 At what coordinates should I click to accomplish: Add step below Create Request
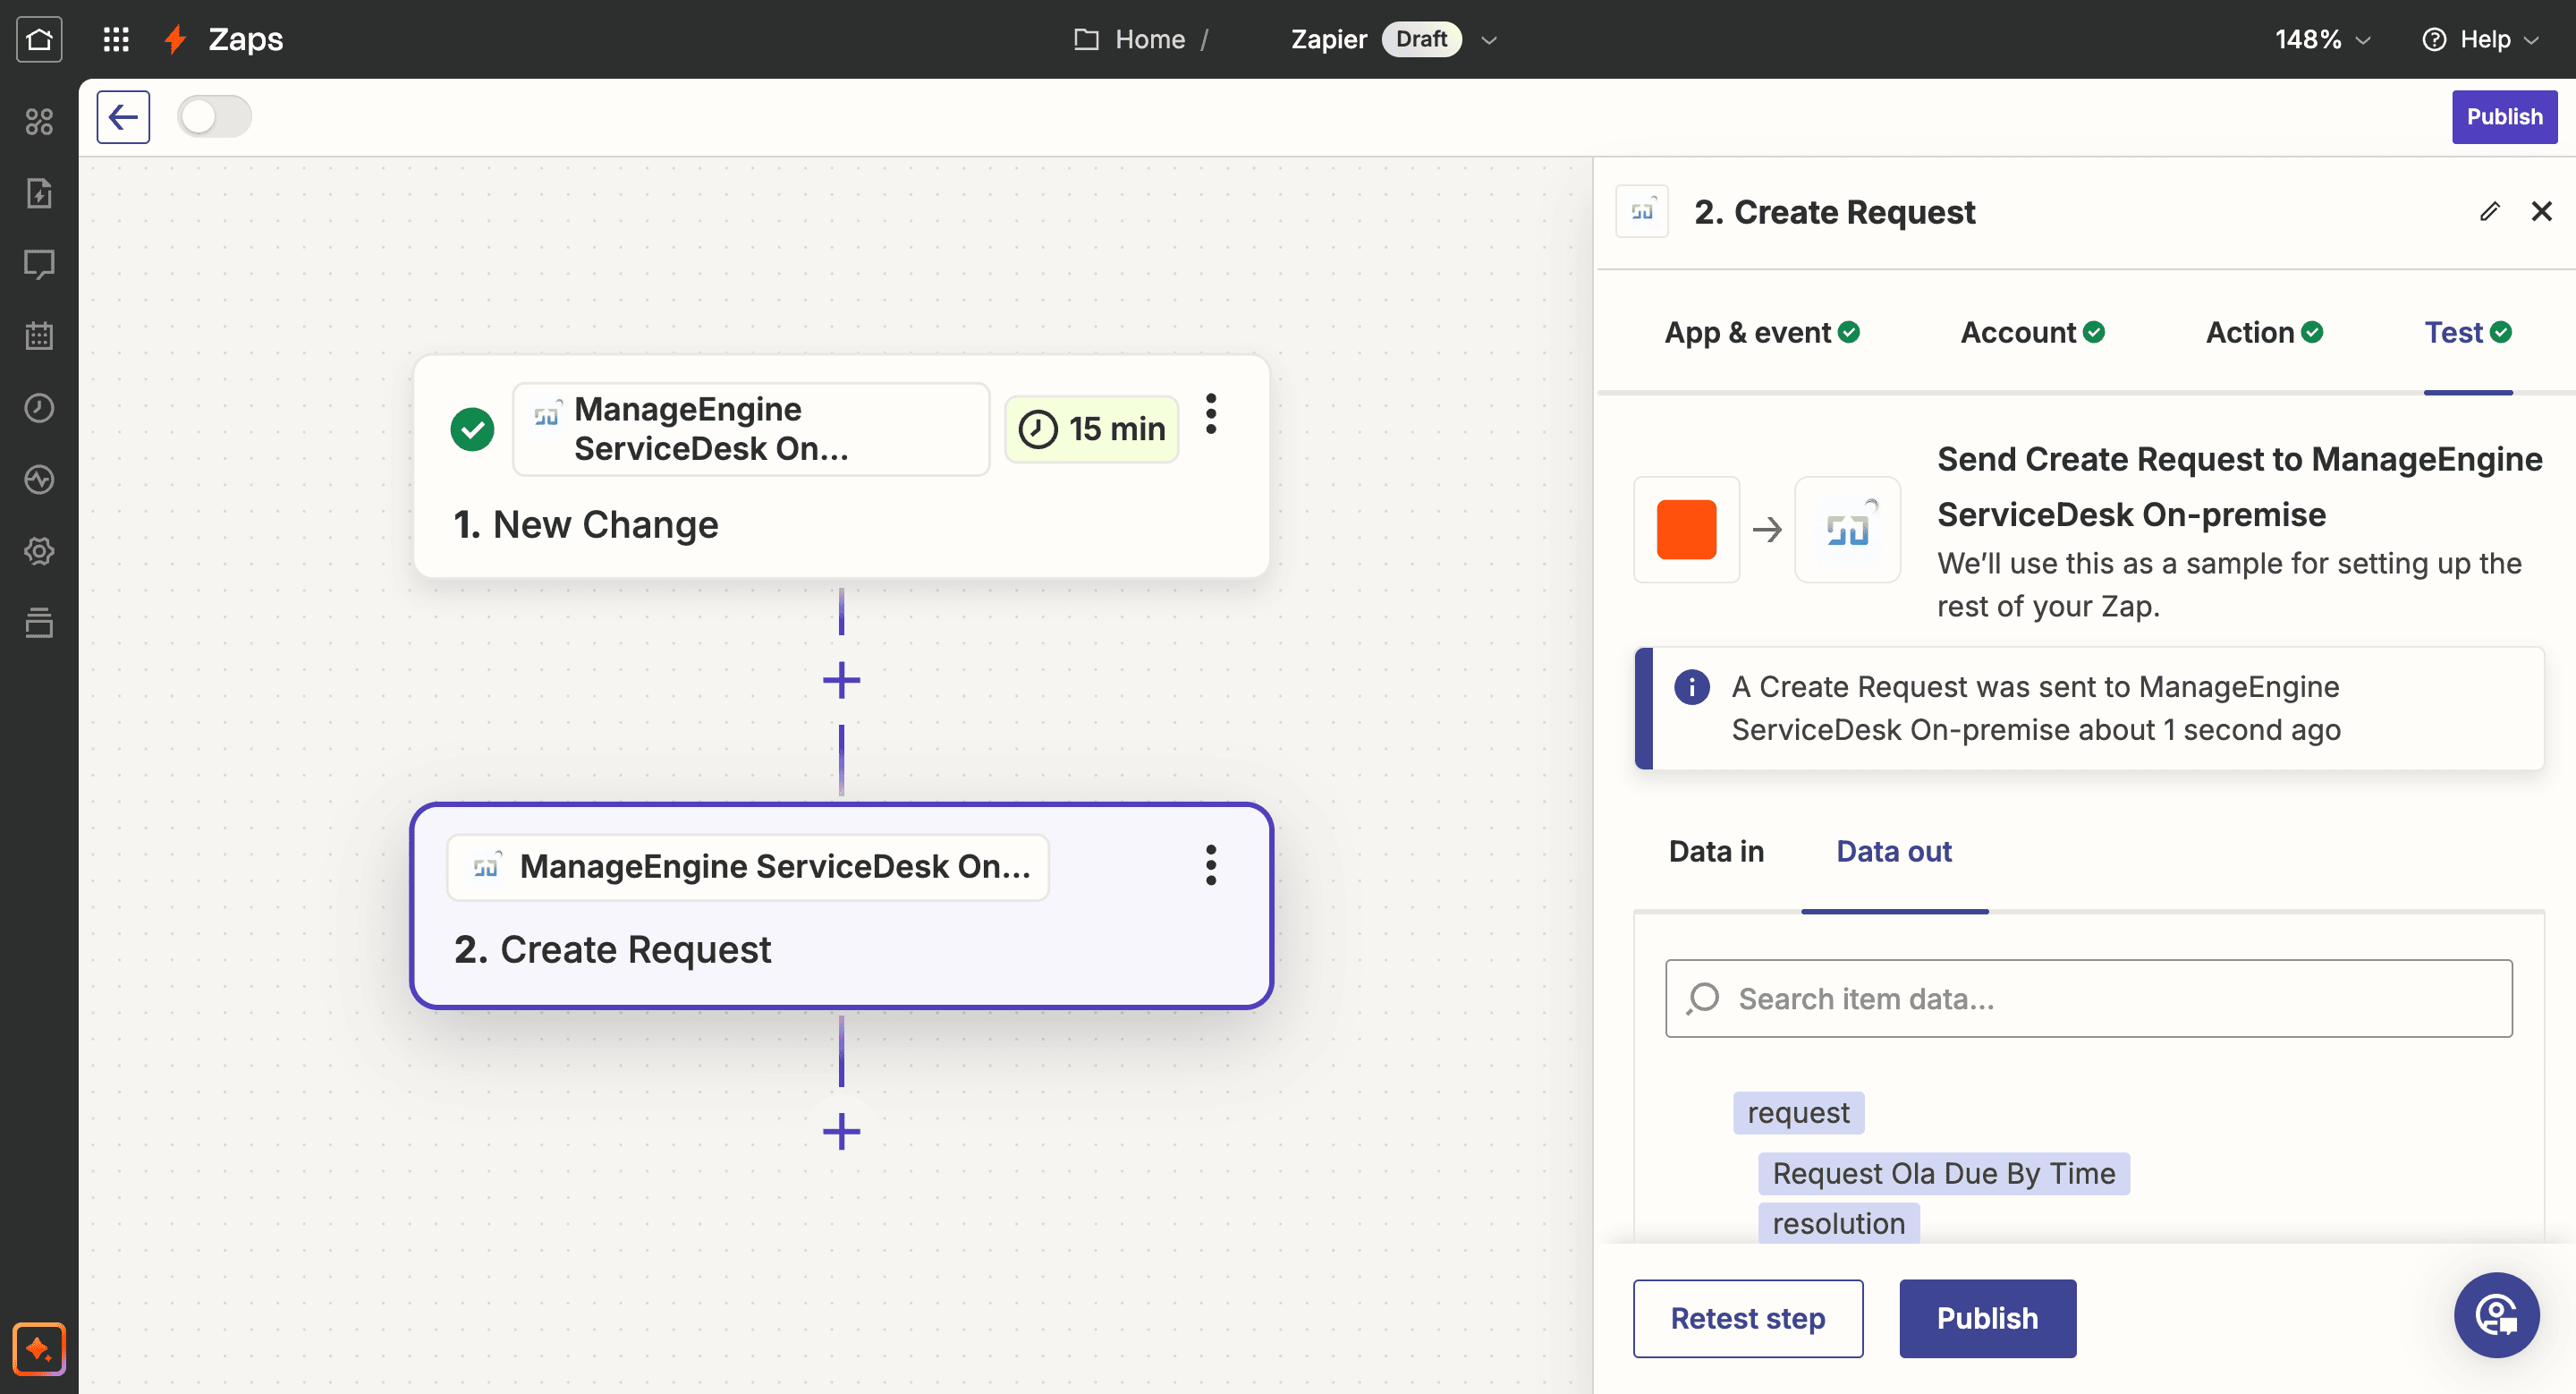(841, 1132)
